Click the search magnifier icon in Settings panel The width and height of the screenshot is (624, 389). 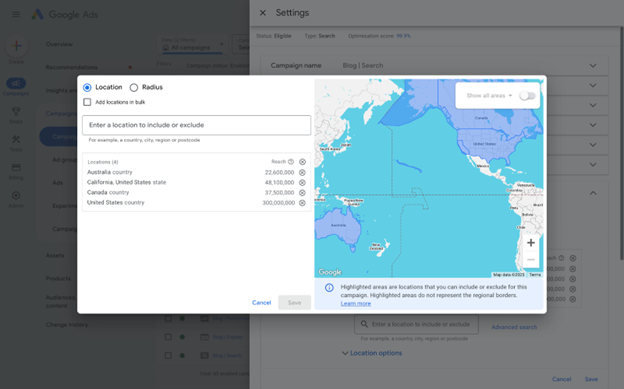coord(364,324)
